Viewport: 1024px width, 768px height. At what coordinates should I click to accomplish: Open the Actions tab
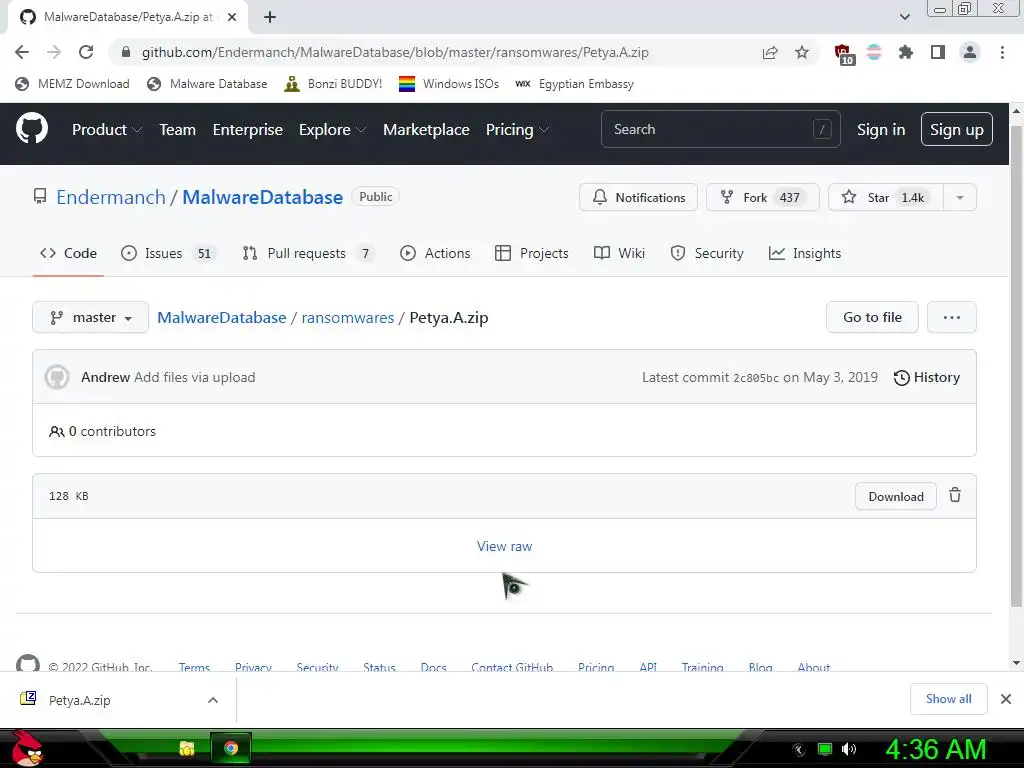435,253
